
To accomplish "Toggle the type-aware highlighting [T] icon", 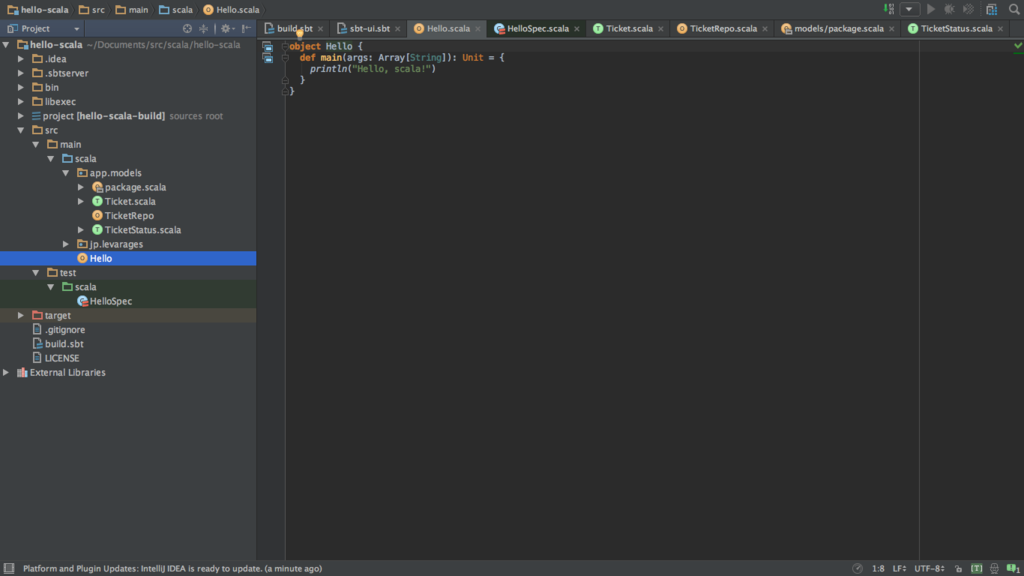I will [976, 569].
